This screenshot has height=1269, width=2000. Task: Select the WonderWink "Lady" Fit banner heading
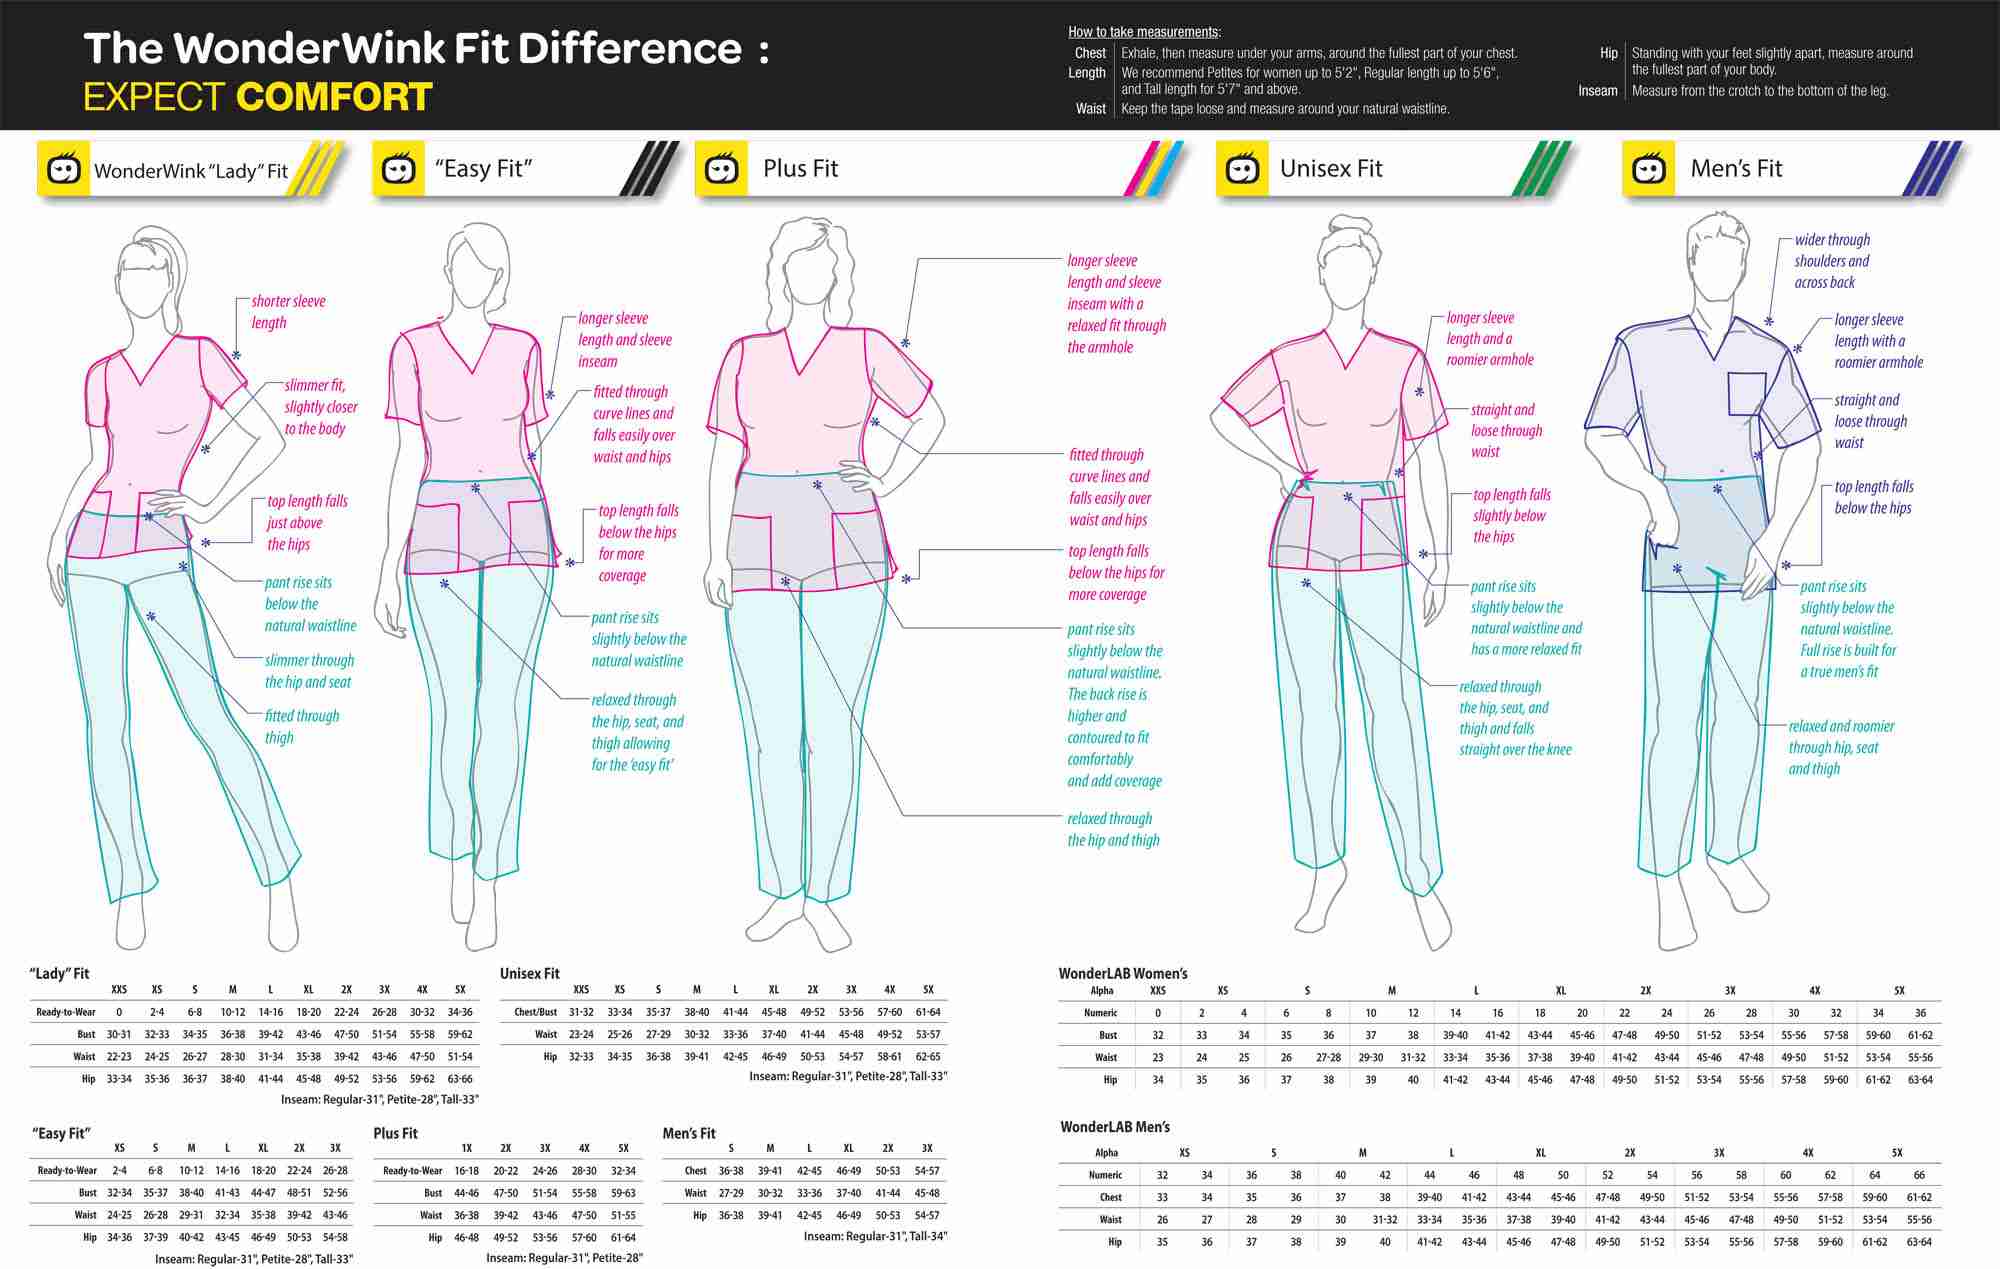191,171
